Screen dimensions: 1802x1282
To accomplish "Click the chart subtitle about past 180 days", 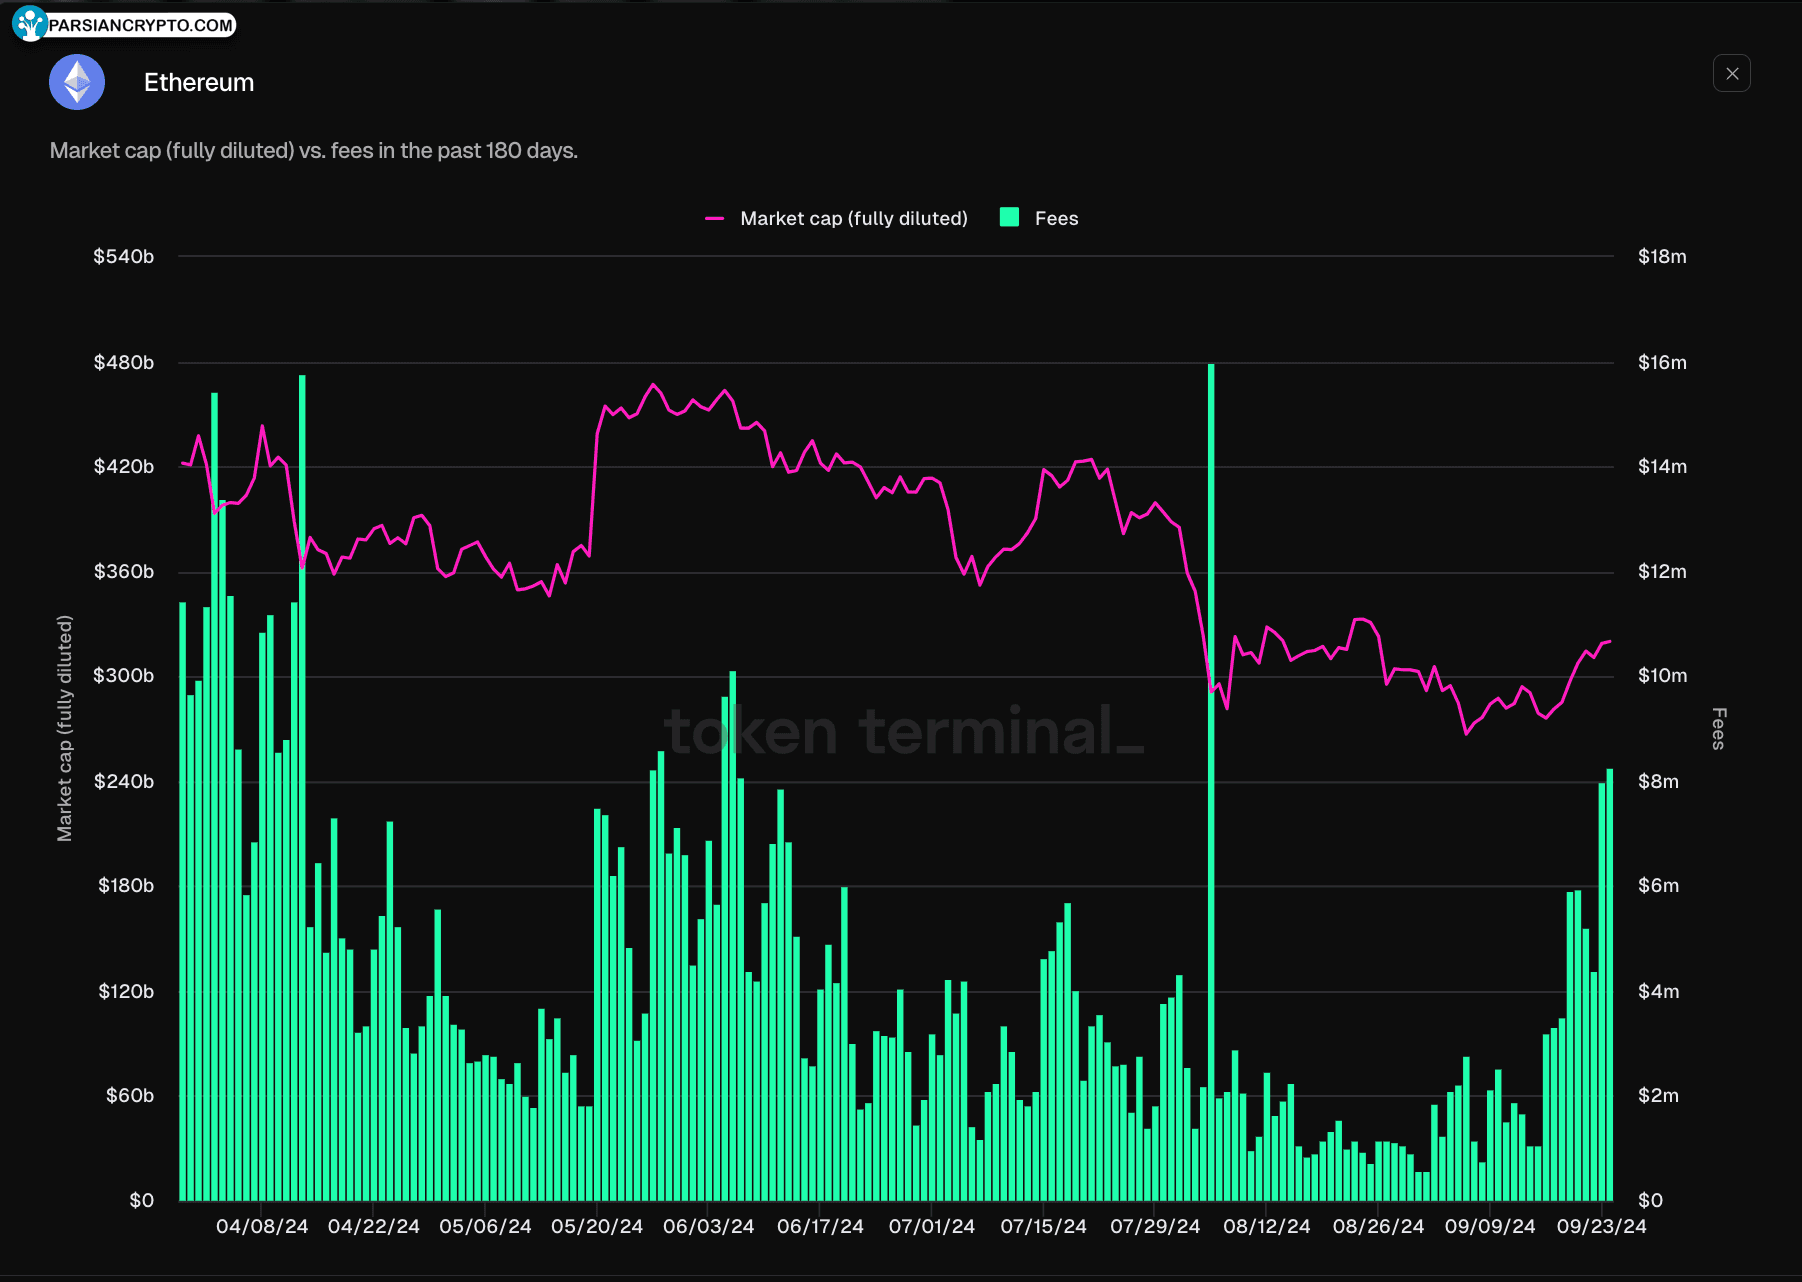I will pyautogui.click(x=314, y=150).
